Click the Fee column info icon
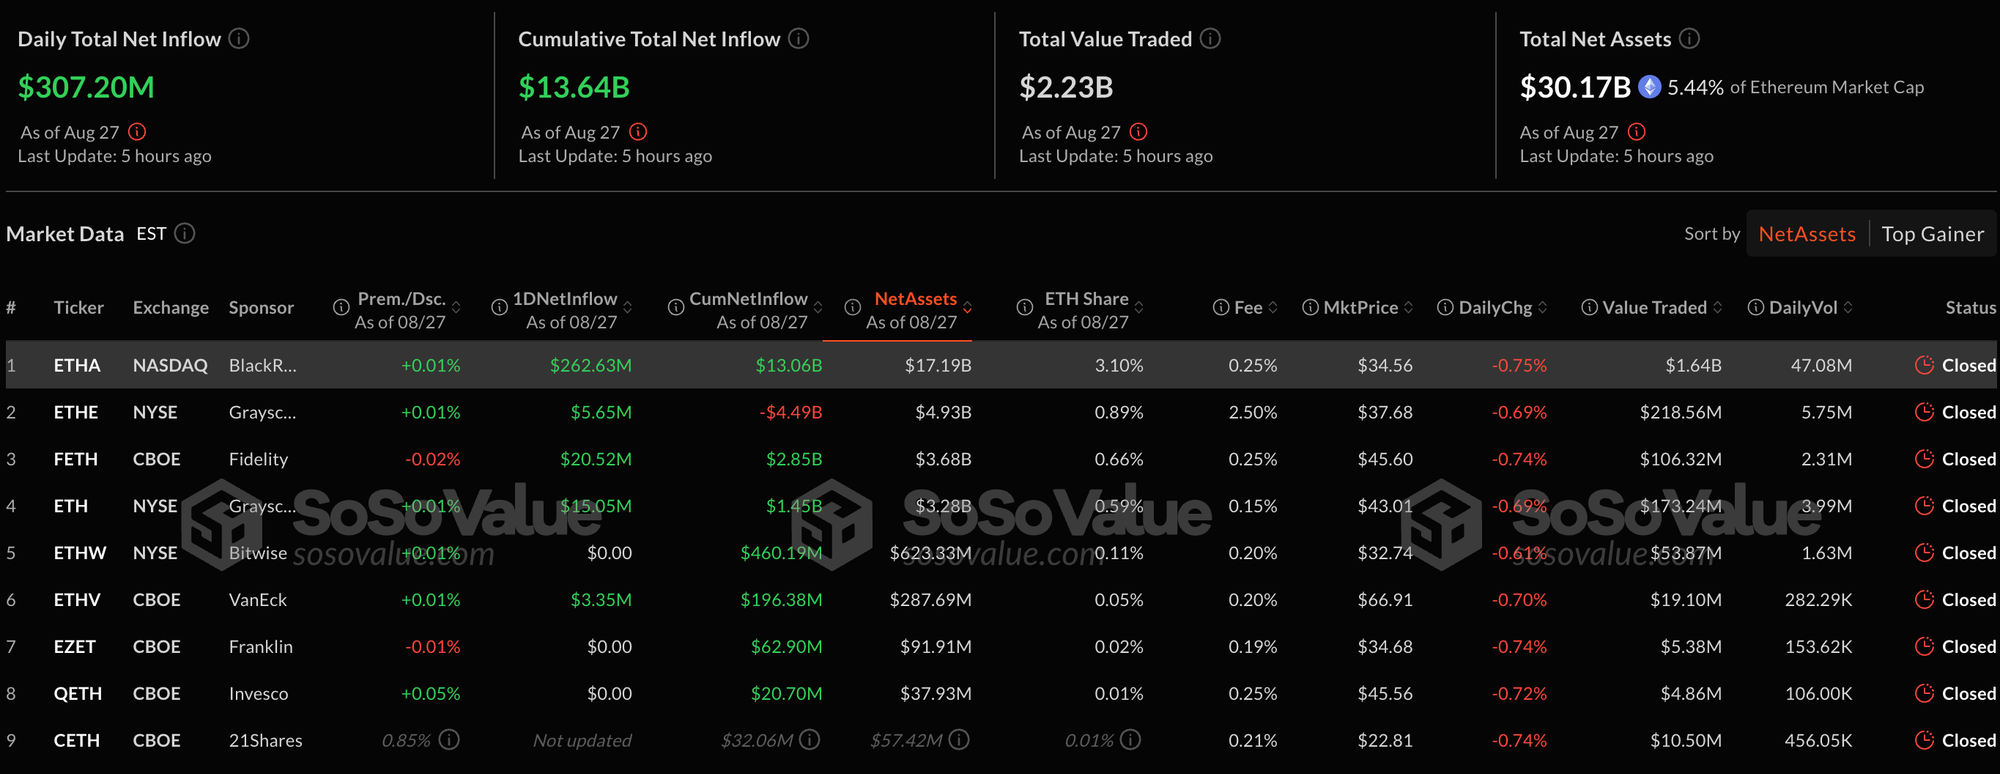This screenshot has height=774, width=2000. click(x=1220, y=307)
